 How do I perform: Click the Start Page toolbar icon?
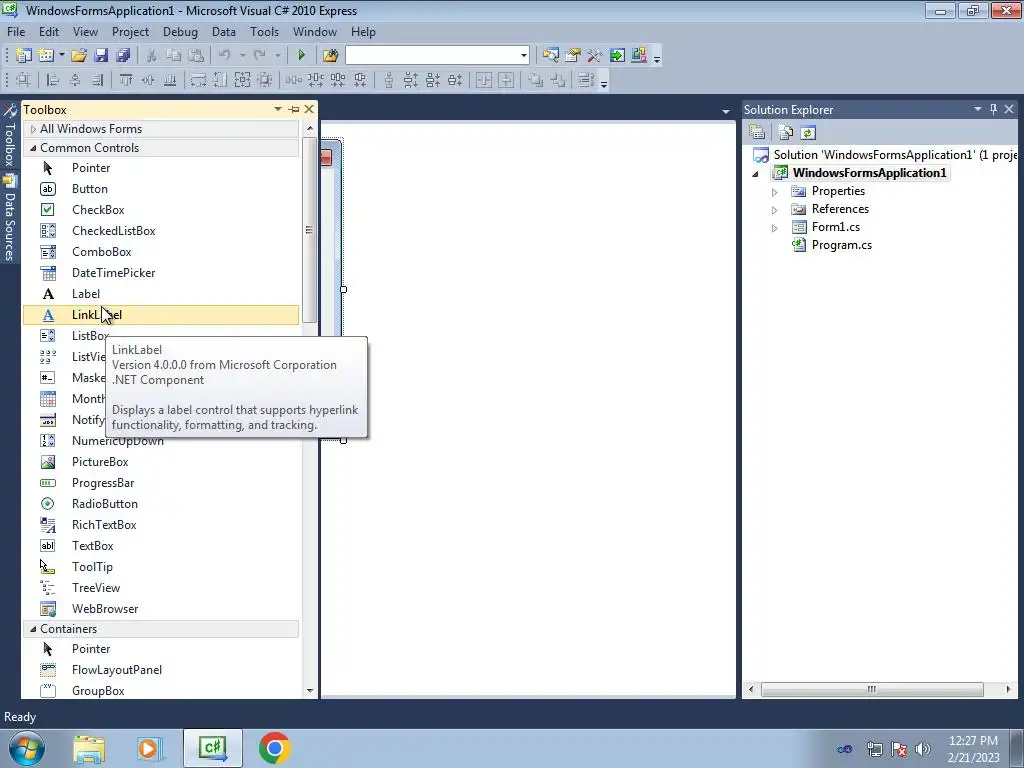[617, 56]
